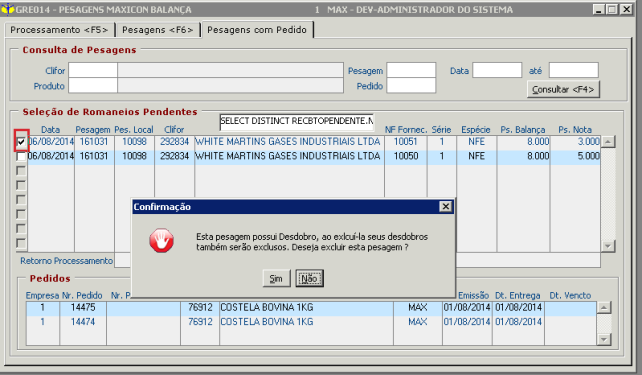The height and width of the screenshot is (375, 642).
Task: Confirm deletion with Sim button
Action: click(x=276, y=278)
